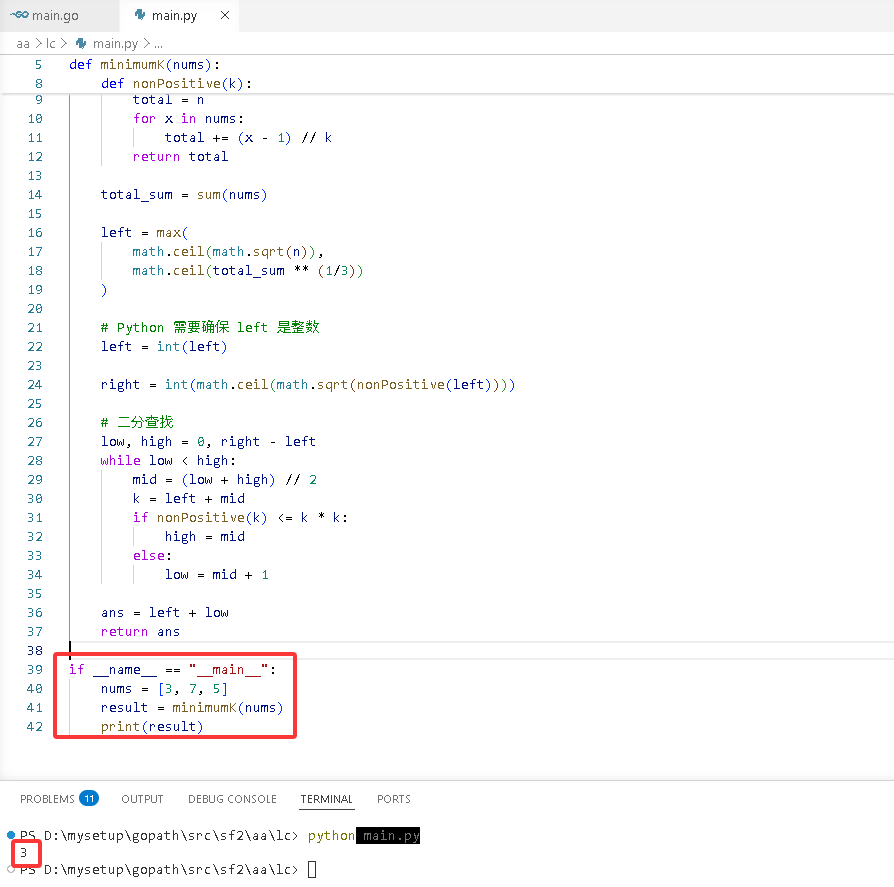Open the DEBUG CONSOLE panel tab
The height and width of the screenshot is (887, 894).
[232, 799]
